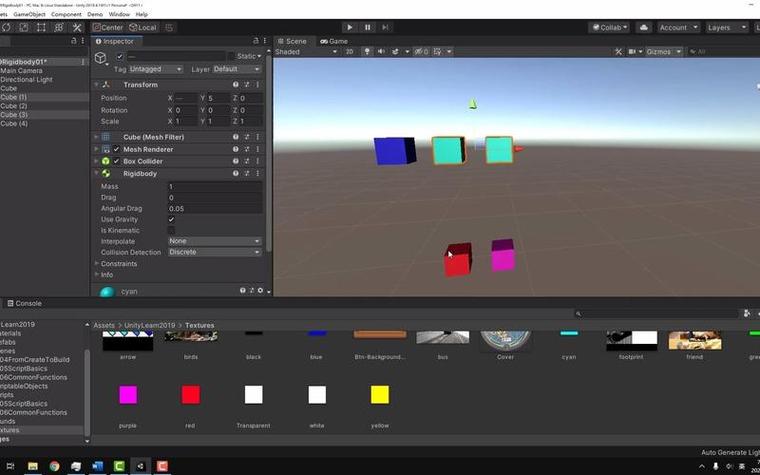Lock the Inspector panel
760x475 pixels.
coord(256,41)
